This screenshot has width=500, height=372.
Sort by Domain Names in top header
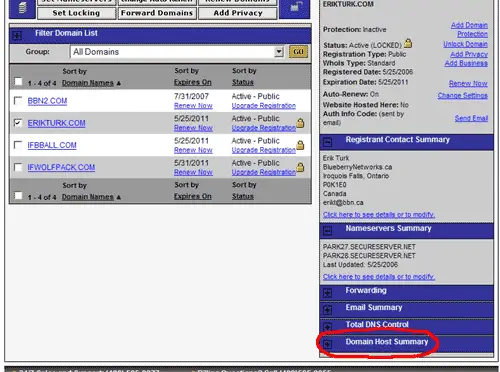88,83
